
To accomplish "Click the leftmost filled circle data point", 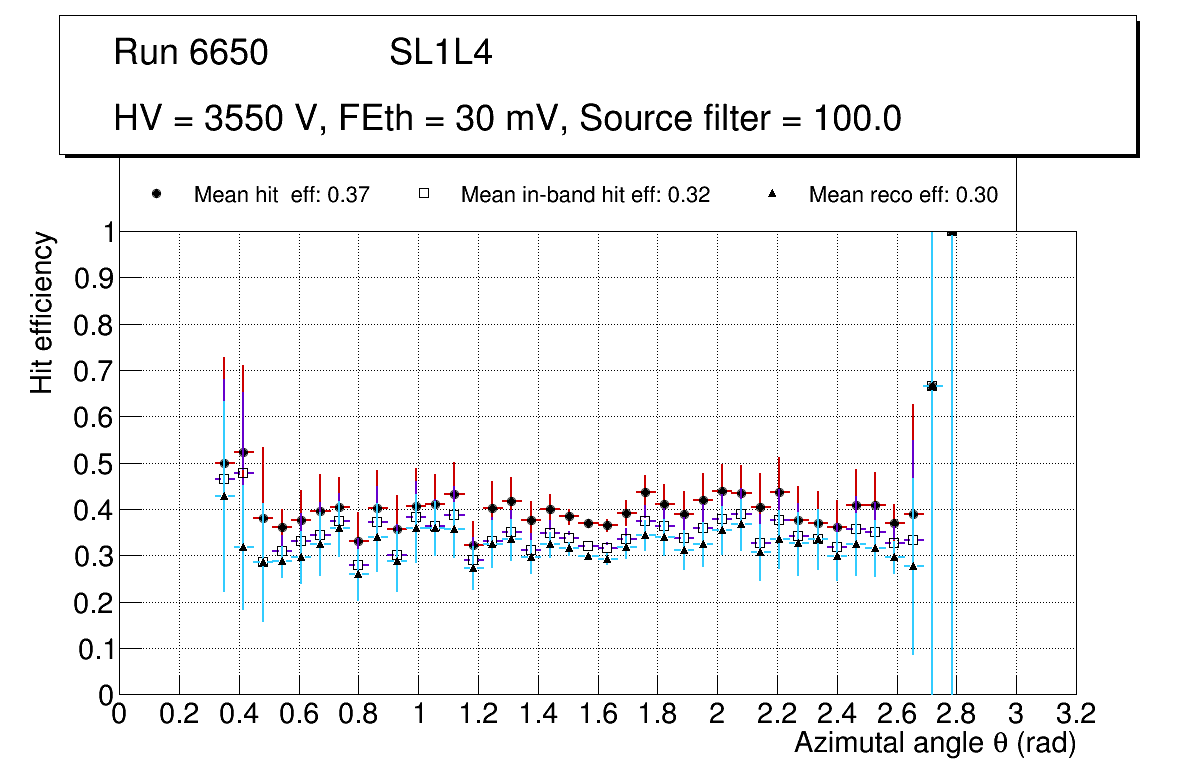I will pos(224,463).
